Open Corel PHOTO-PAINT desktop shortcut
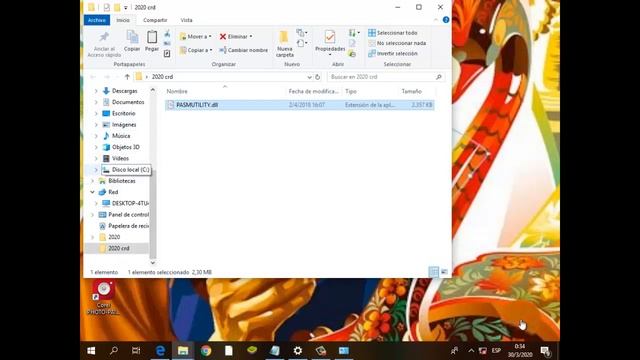 104,298
